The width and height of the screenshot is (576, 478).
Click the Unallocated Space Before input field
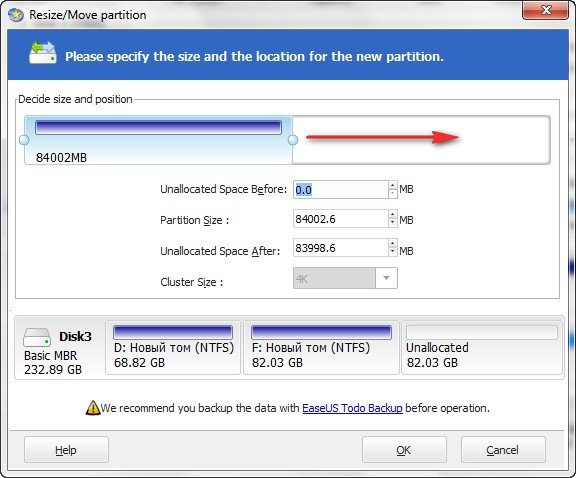point(341,190)
